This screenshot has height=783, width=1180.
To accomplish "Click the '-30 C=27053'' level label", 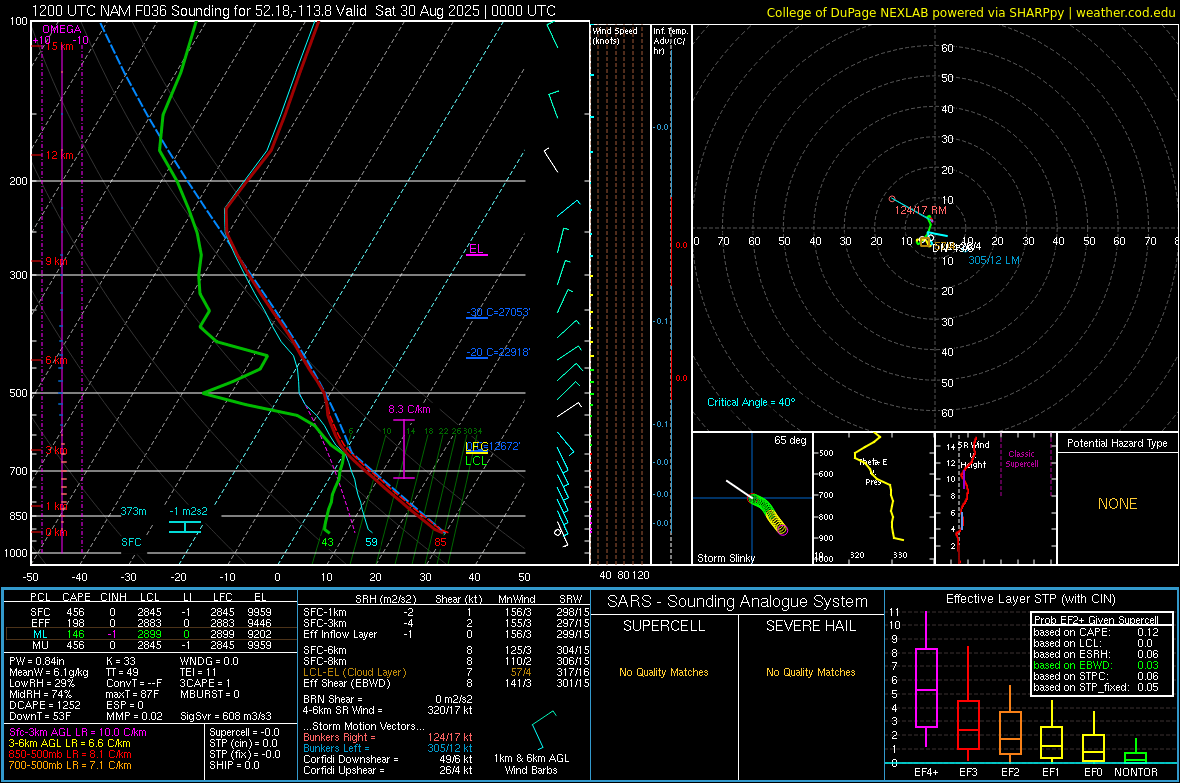I will click(x=498, y=312).
